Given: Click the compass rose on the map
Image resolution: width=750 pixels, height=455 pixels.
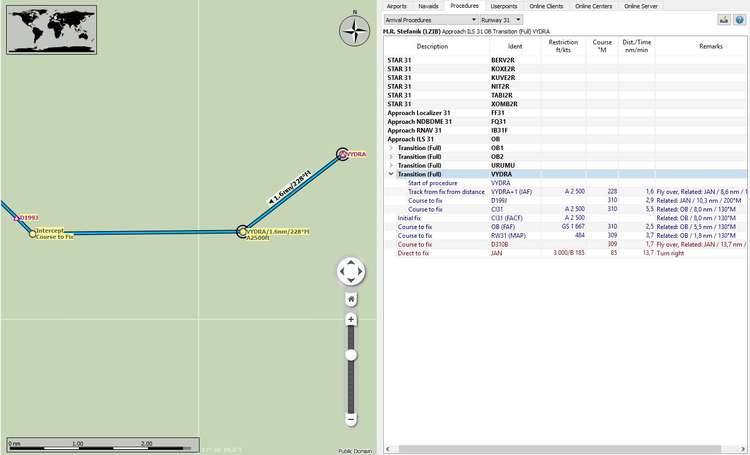Looking at the screenshot, I should click(353, 32).
